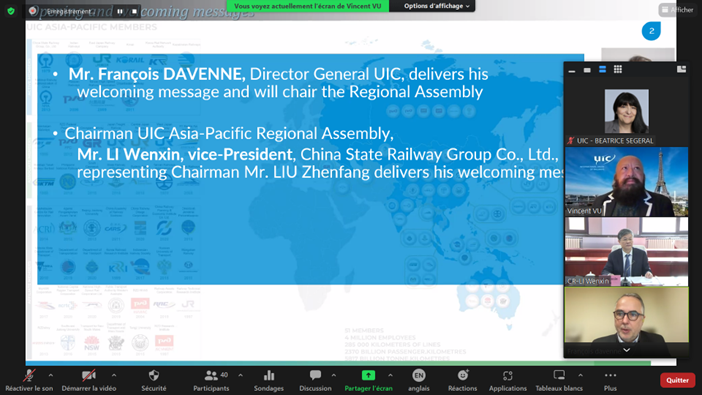The image size is (702, 395).
Task: Expand Options d'affichage dropdown
Action: 437,6
